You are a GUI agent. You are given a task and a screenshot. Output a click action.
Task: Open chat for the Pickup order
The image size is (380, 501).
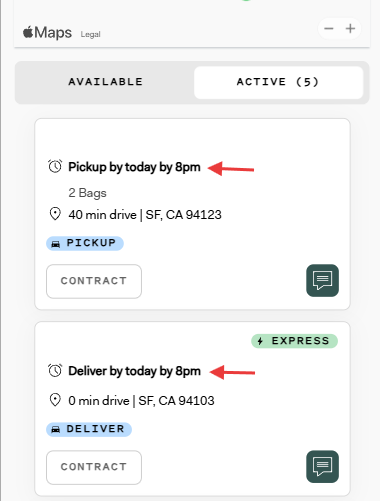tap(322, 280)
